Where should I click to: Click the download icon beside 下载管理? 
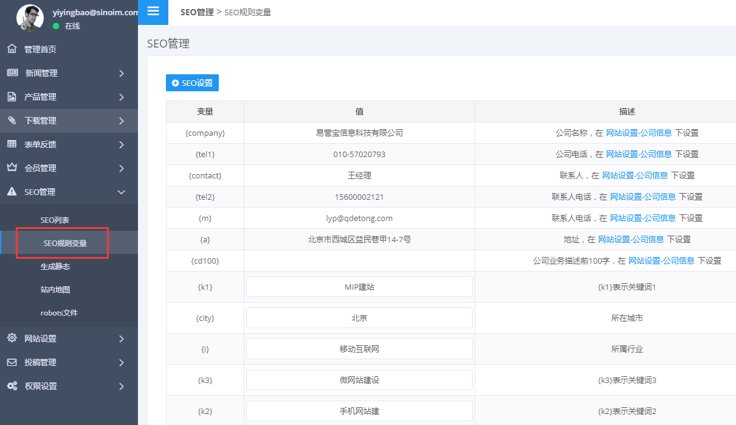(x=12, y=121)
